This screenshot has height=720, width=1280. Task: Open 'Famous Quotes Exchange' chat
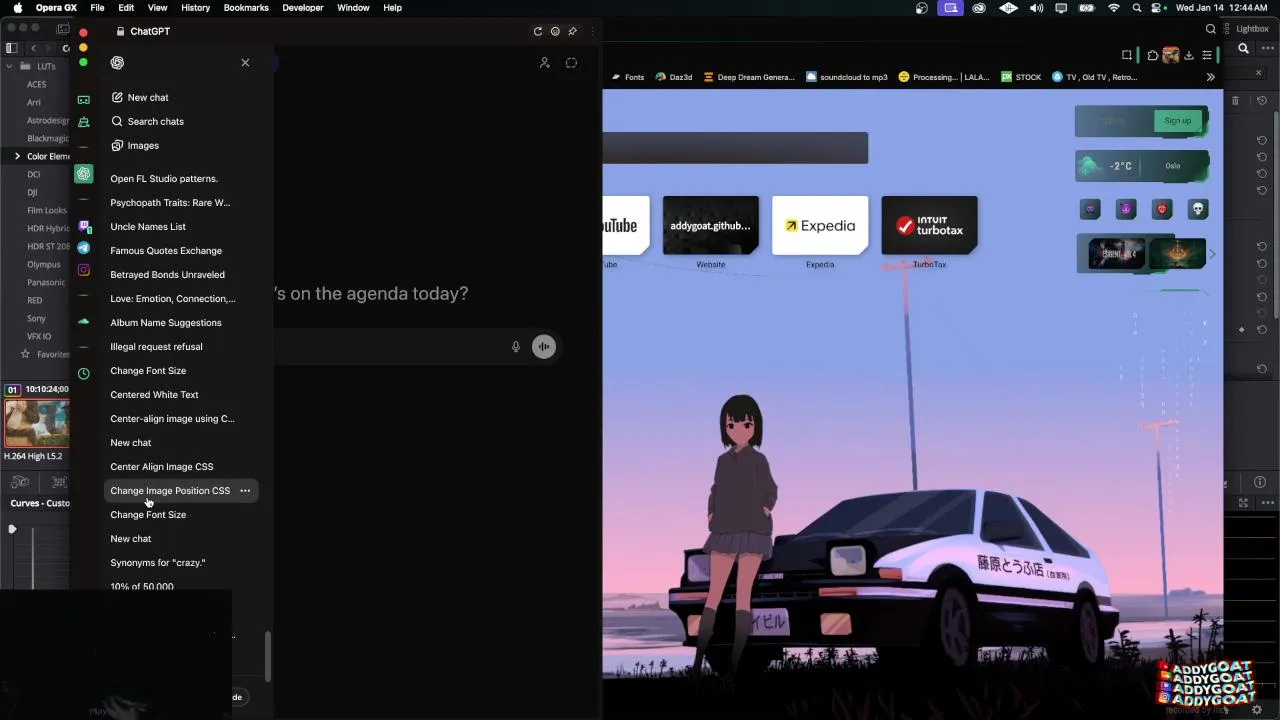166,251
